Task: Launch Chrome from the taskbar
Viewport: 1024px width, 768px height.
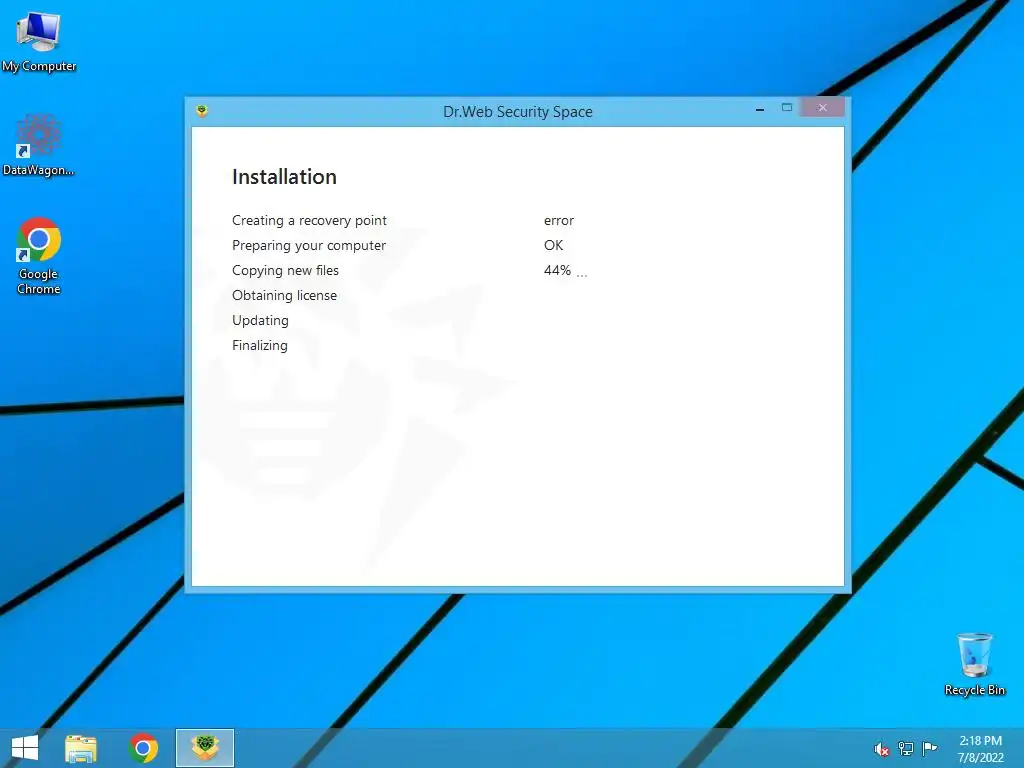Action: (143, 748)
